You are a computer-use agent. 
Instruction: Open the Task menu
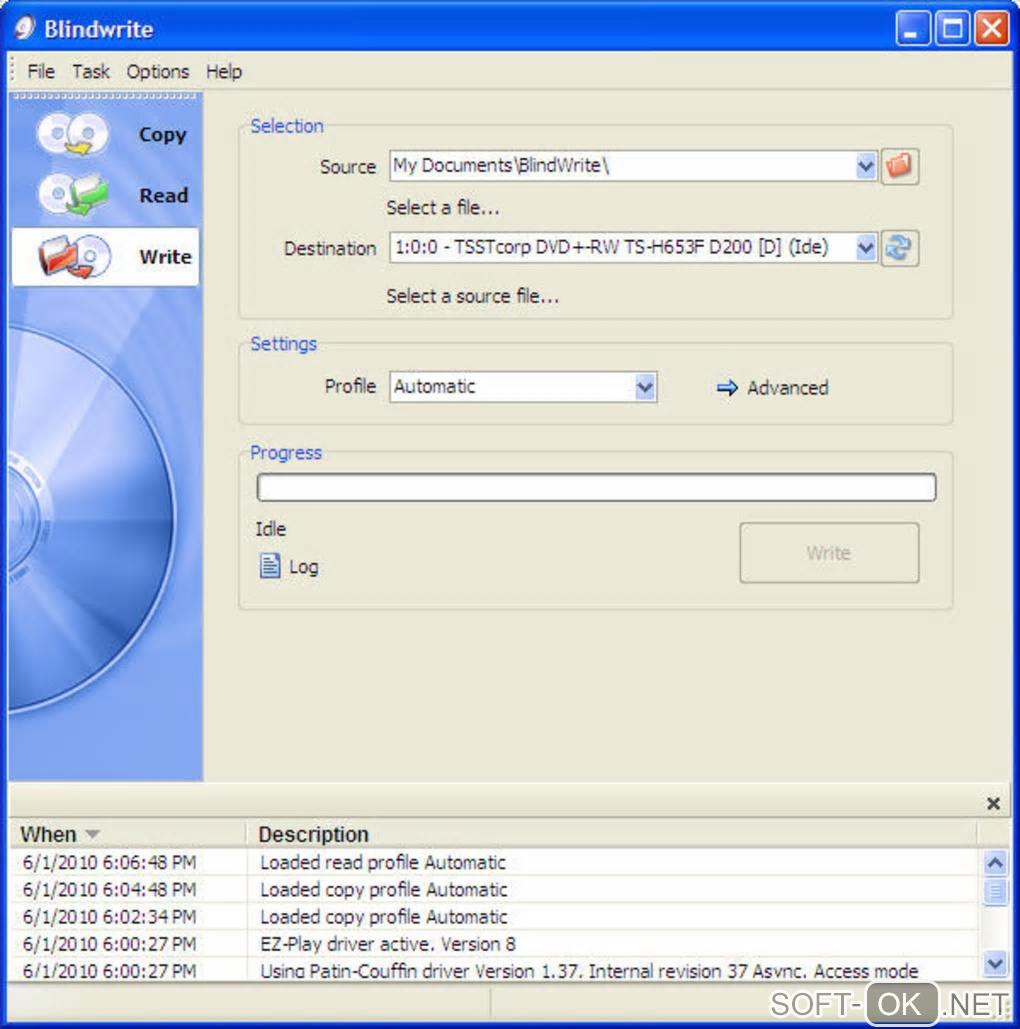91,72
